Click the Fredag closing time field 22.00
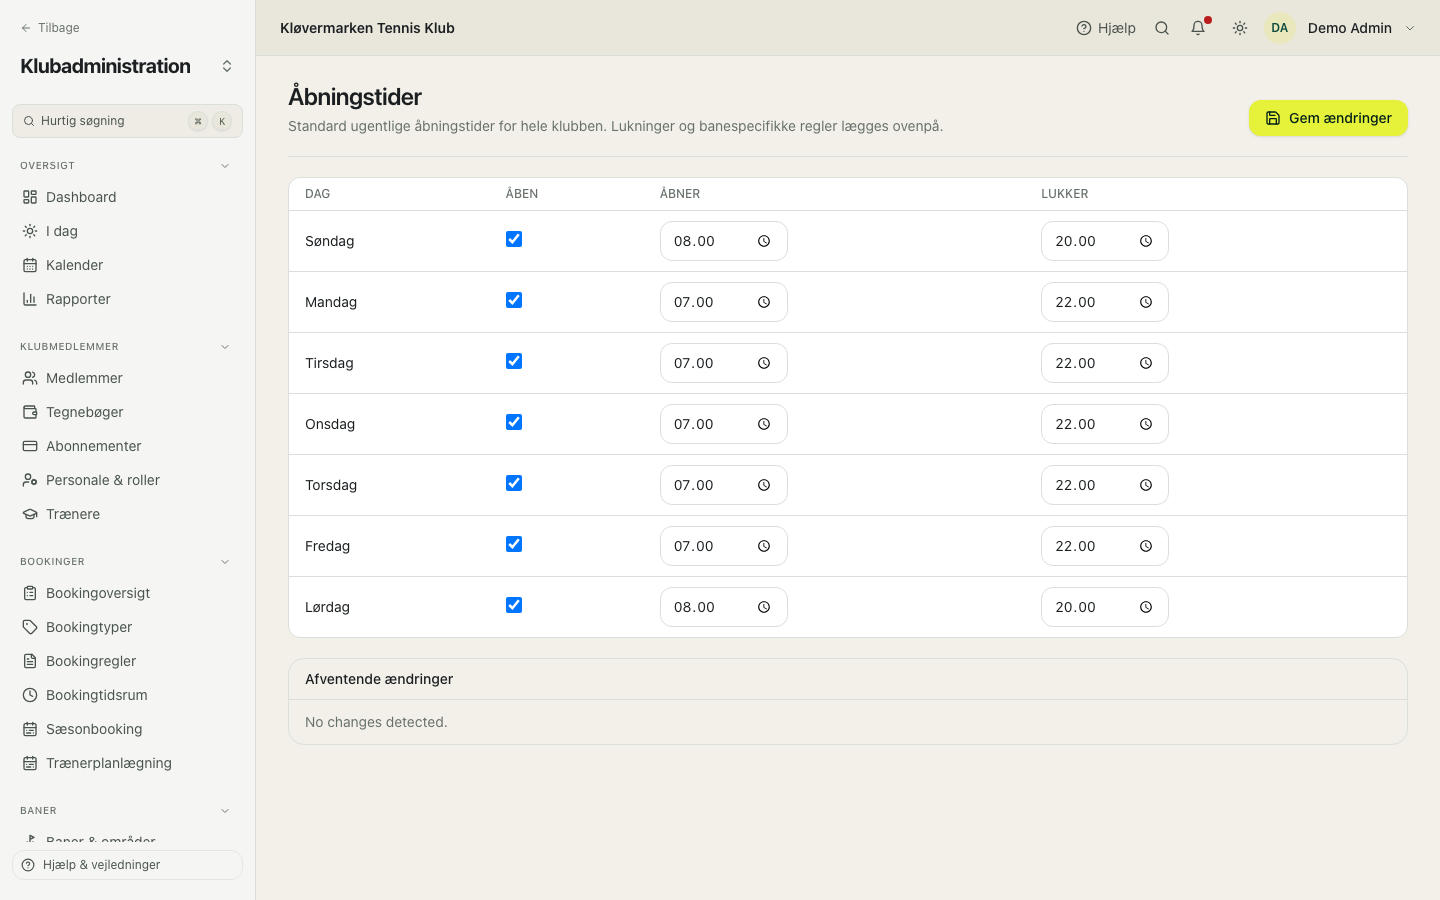This screenshot has height=900, width=1440. coord(1105,546)
